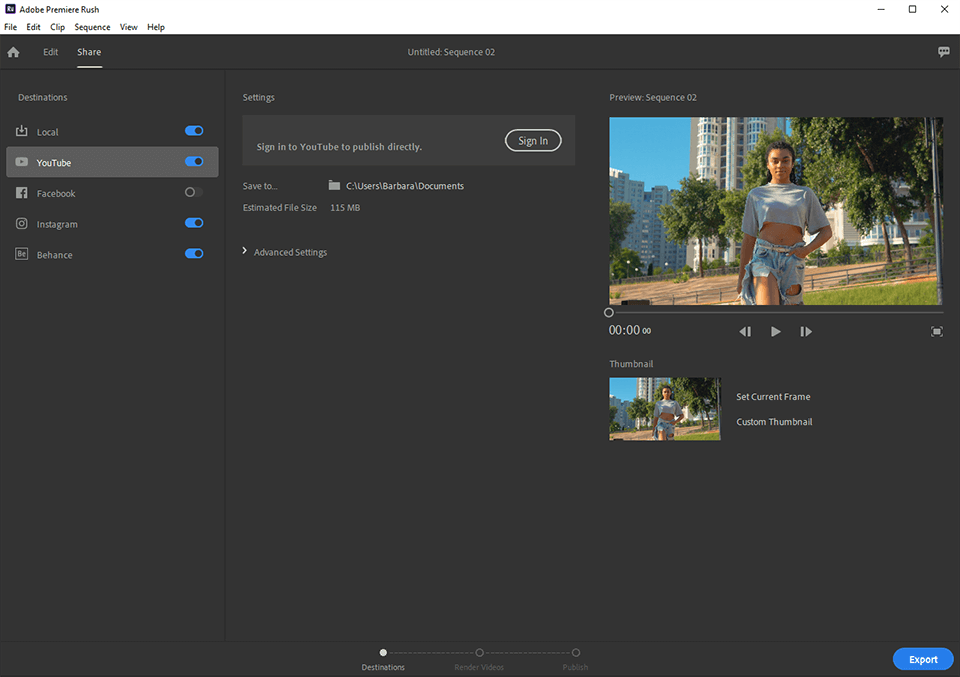Open the Help menu

[156, 27]
